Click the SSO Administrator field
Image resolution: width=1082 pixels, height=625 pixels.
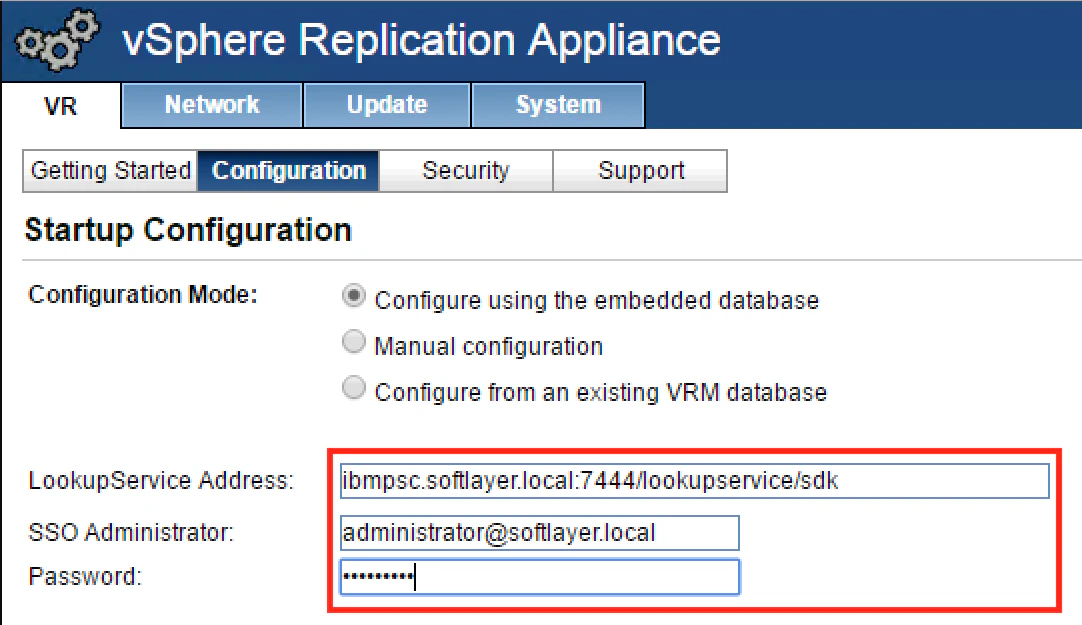(540, 533)
